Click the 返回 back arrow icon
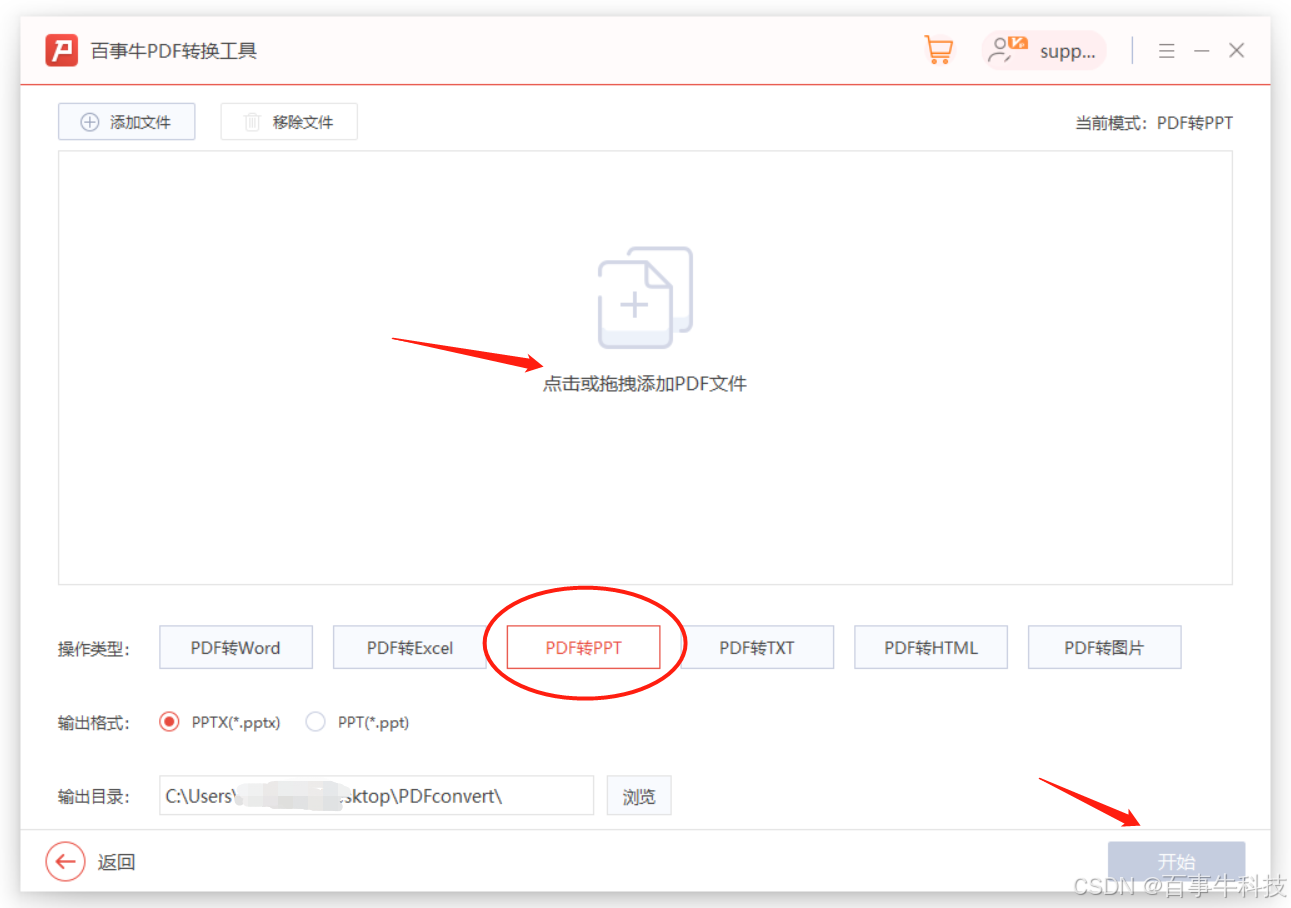 (66, 862)
